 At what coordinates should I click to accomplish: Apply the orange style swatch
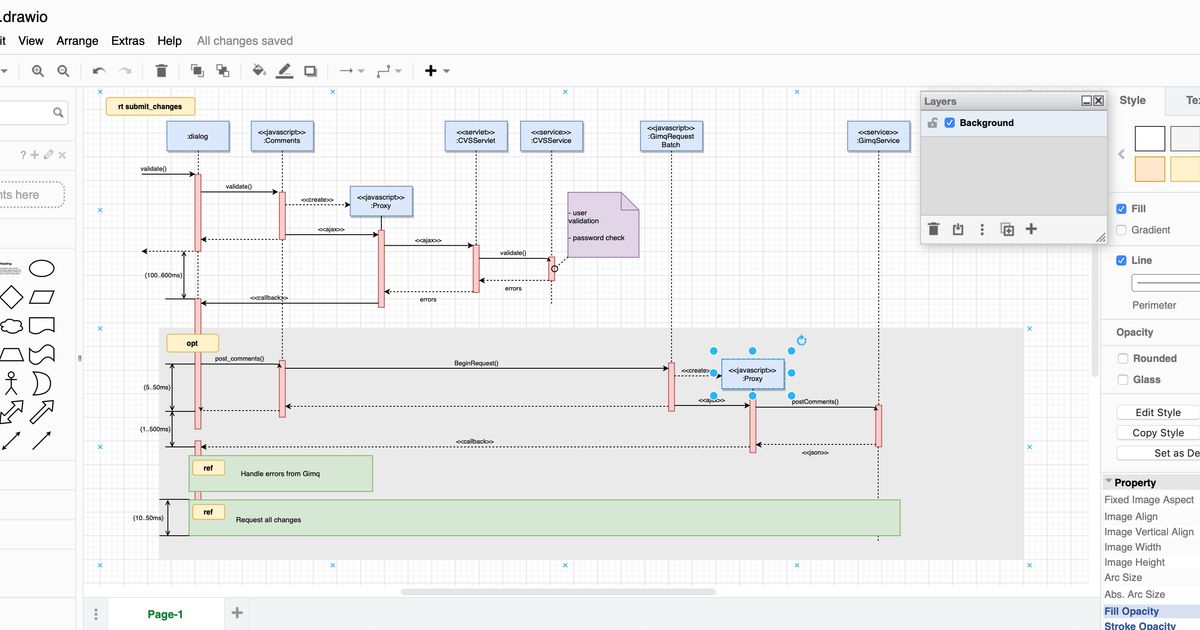[x=1150, y=168]
